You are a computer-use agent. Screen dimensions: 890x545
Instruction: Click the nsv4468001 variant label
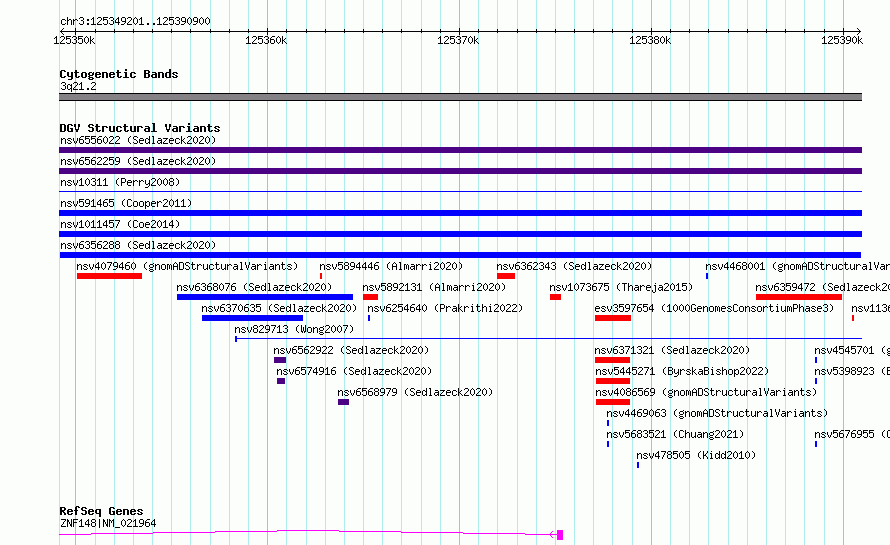pyautogui.click(x=797, y=266)
